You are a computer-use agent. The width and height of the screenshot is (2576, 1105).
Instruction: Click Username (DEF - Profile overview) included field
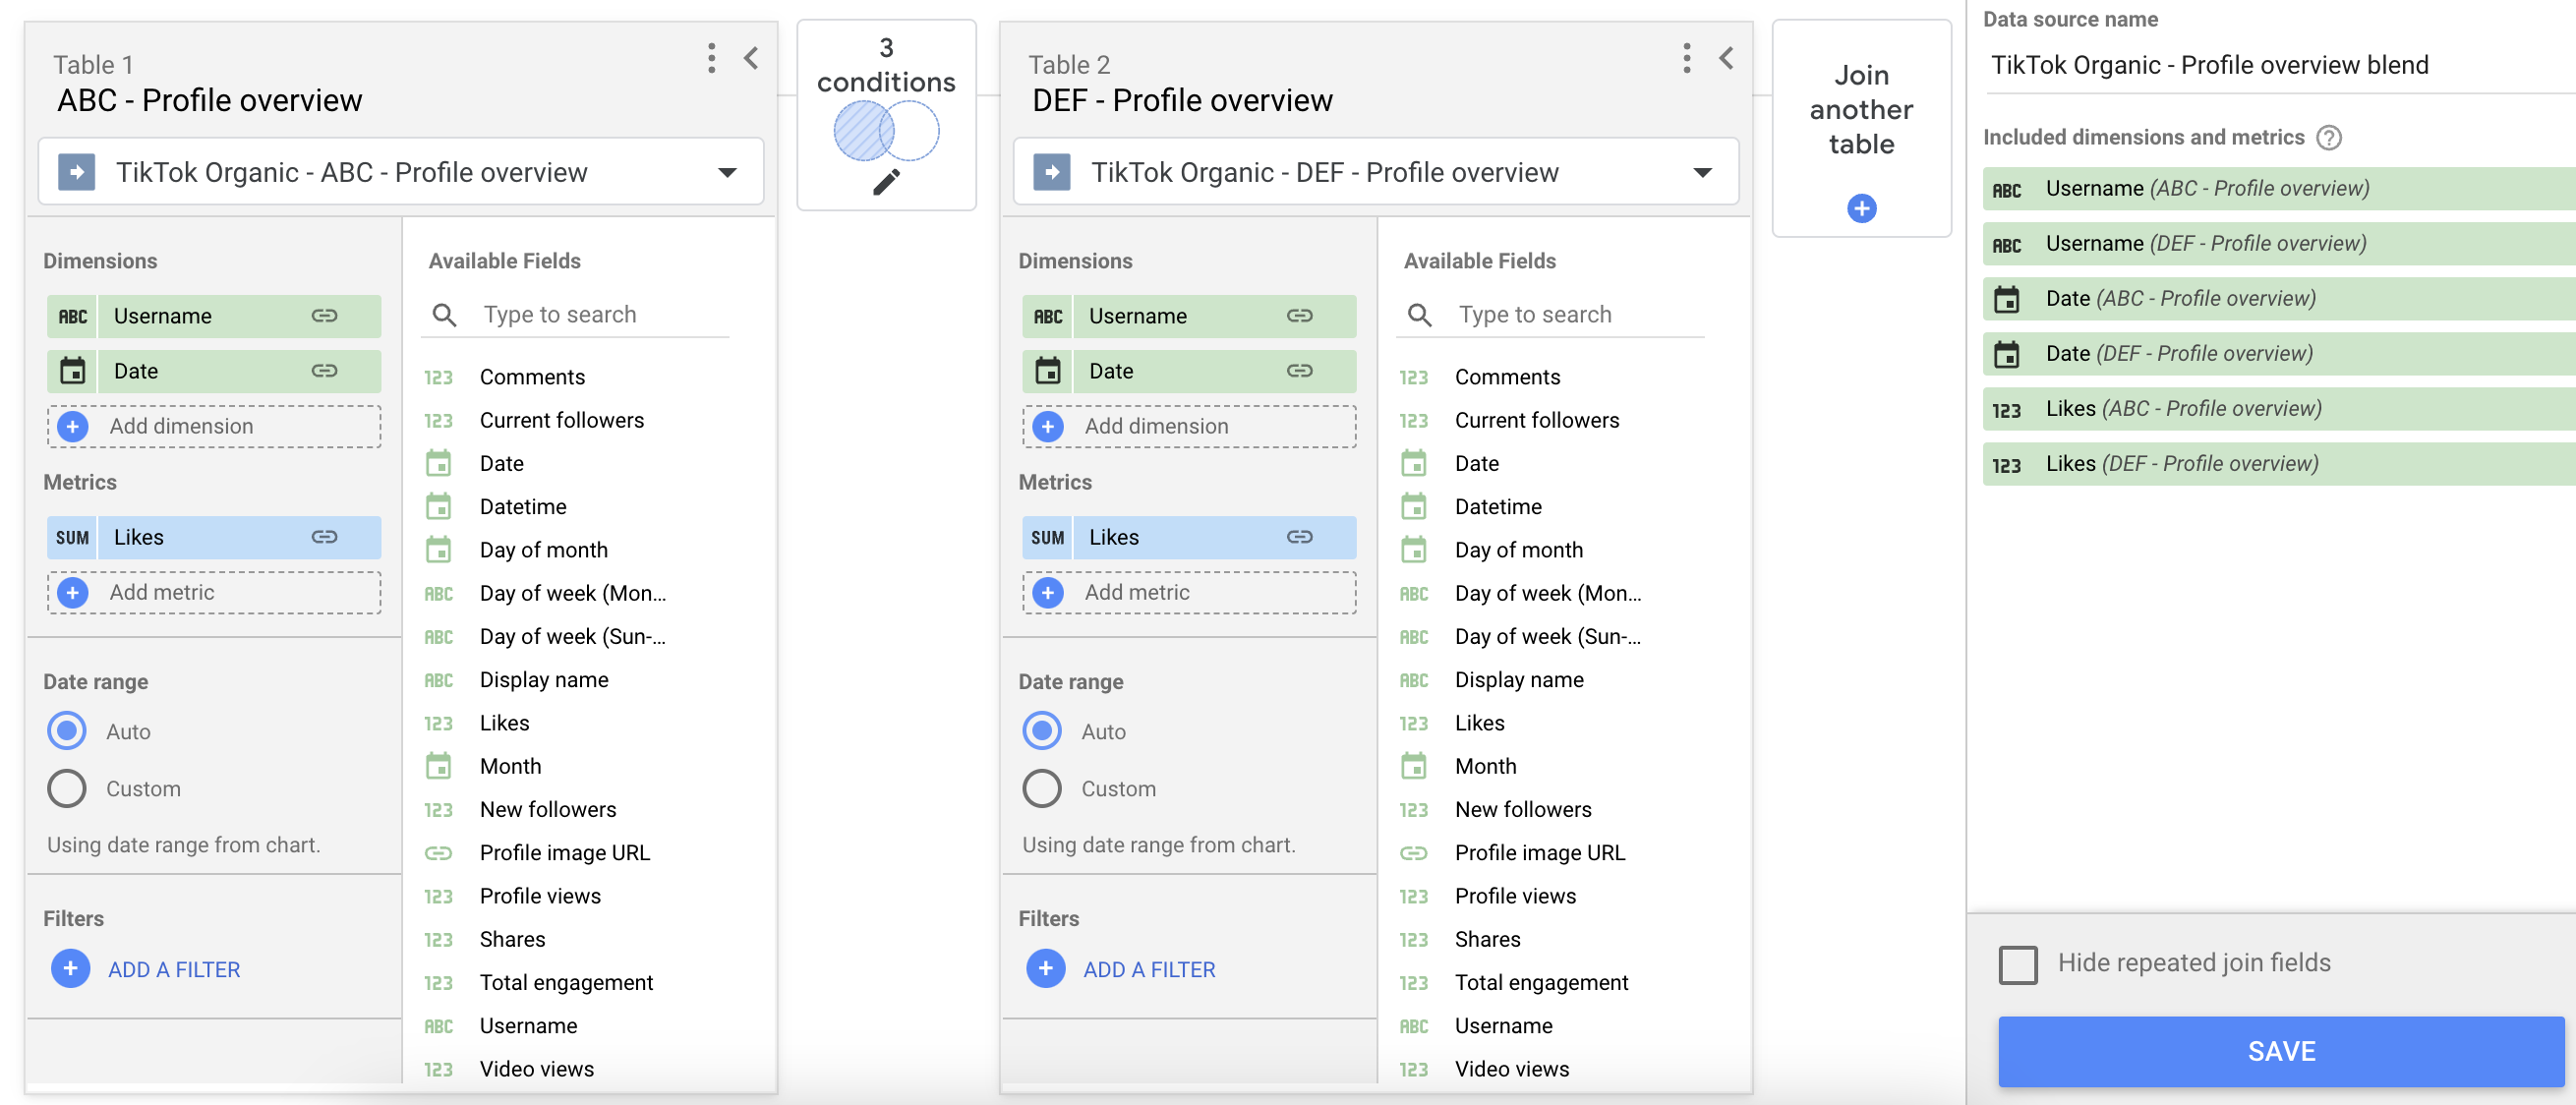(2279, 244)
